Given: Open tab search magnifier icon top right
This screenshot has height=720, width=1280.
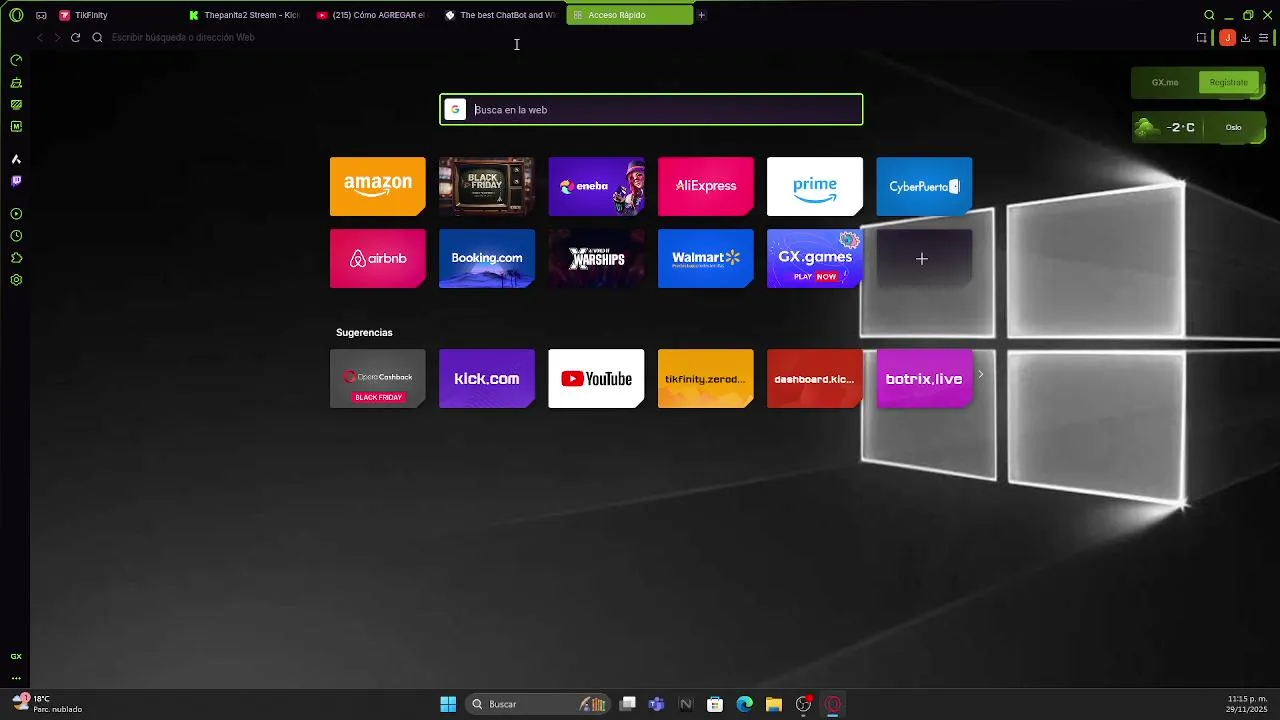Looking at the screenshot, I should coord(1209,15).
